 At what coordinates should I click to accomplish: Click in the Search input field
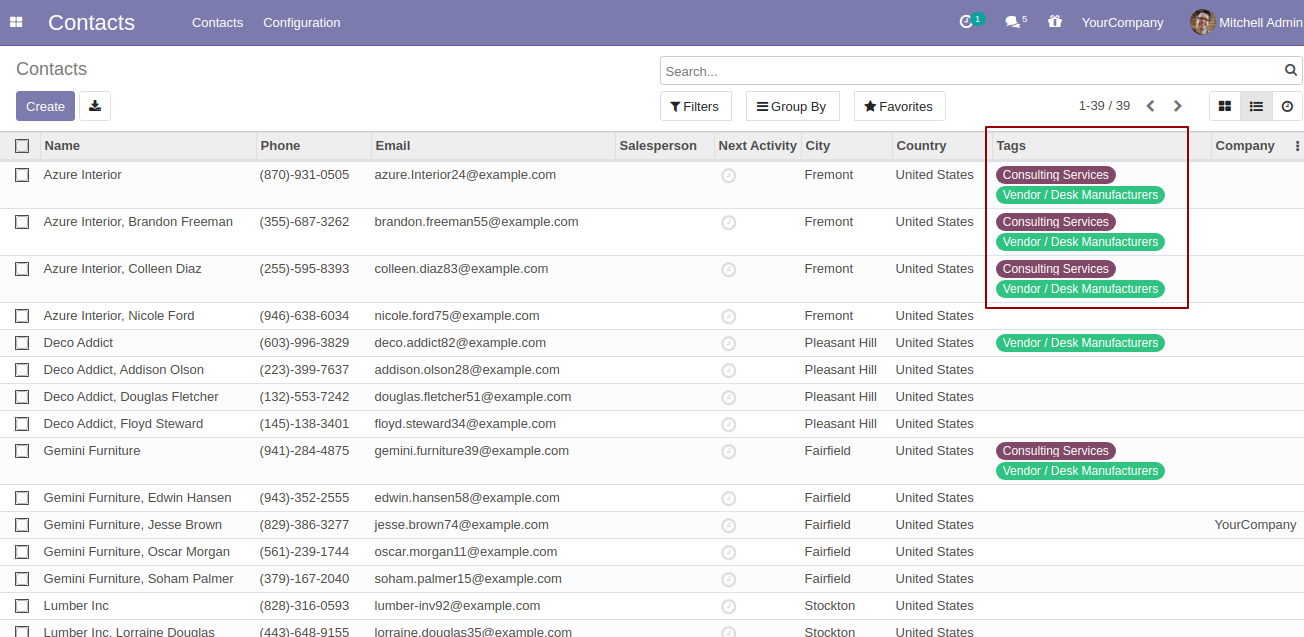click(970, 71)
